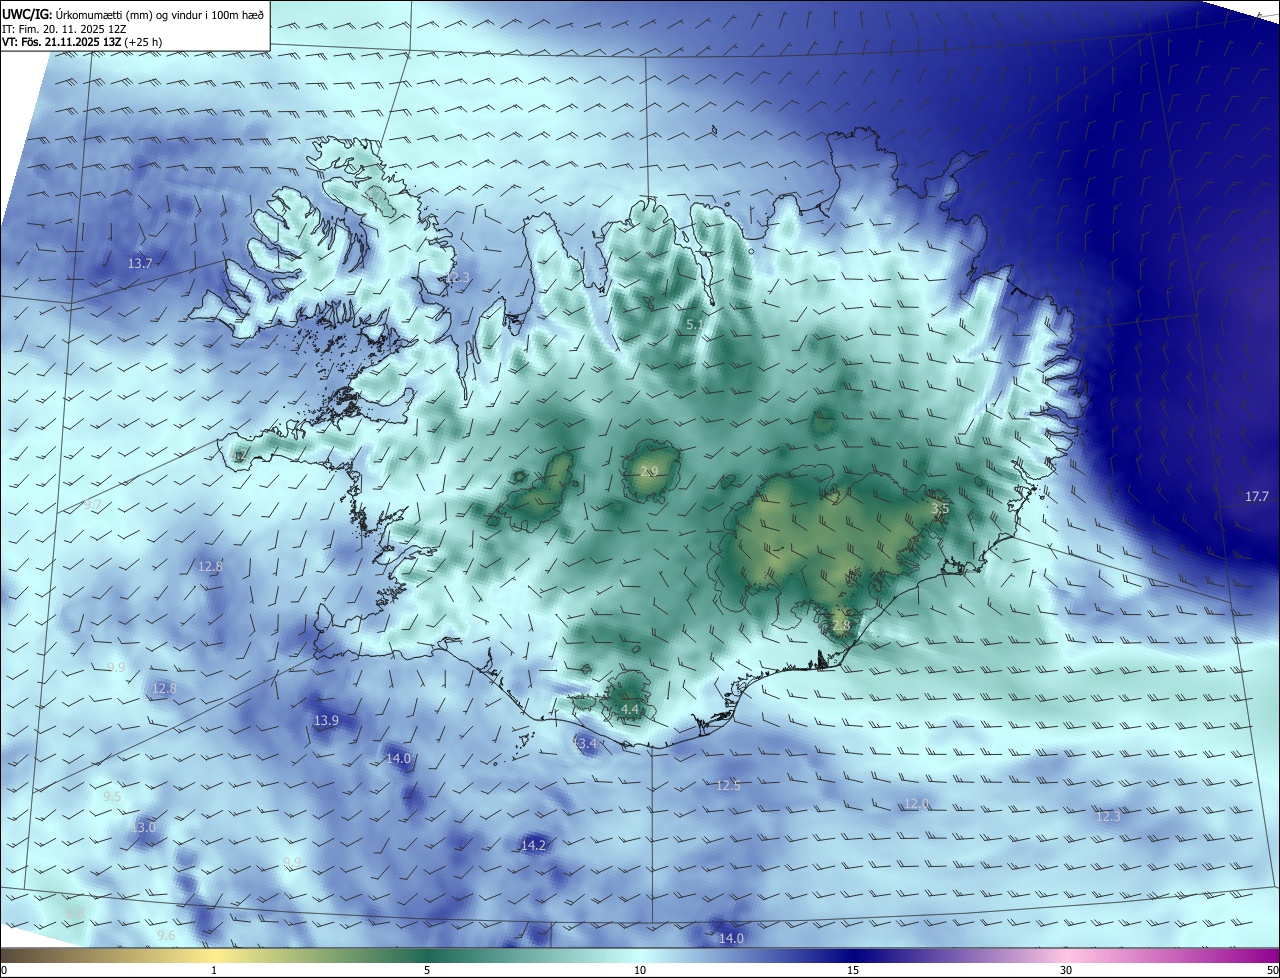Pick the brown band of the colour bar
The image size is (1280, 978).
click(x=50, y=956)
